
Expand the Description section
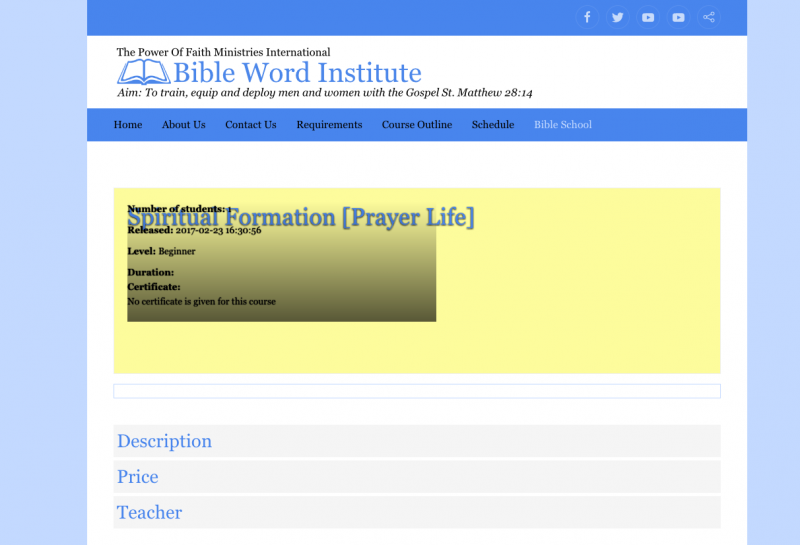click(417, 441)
